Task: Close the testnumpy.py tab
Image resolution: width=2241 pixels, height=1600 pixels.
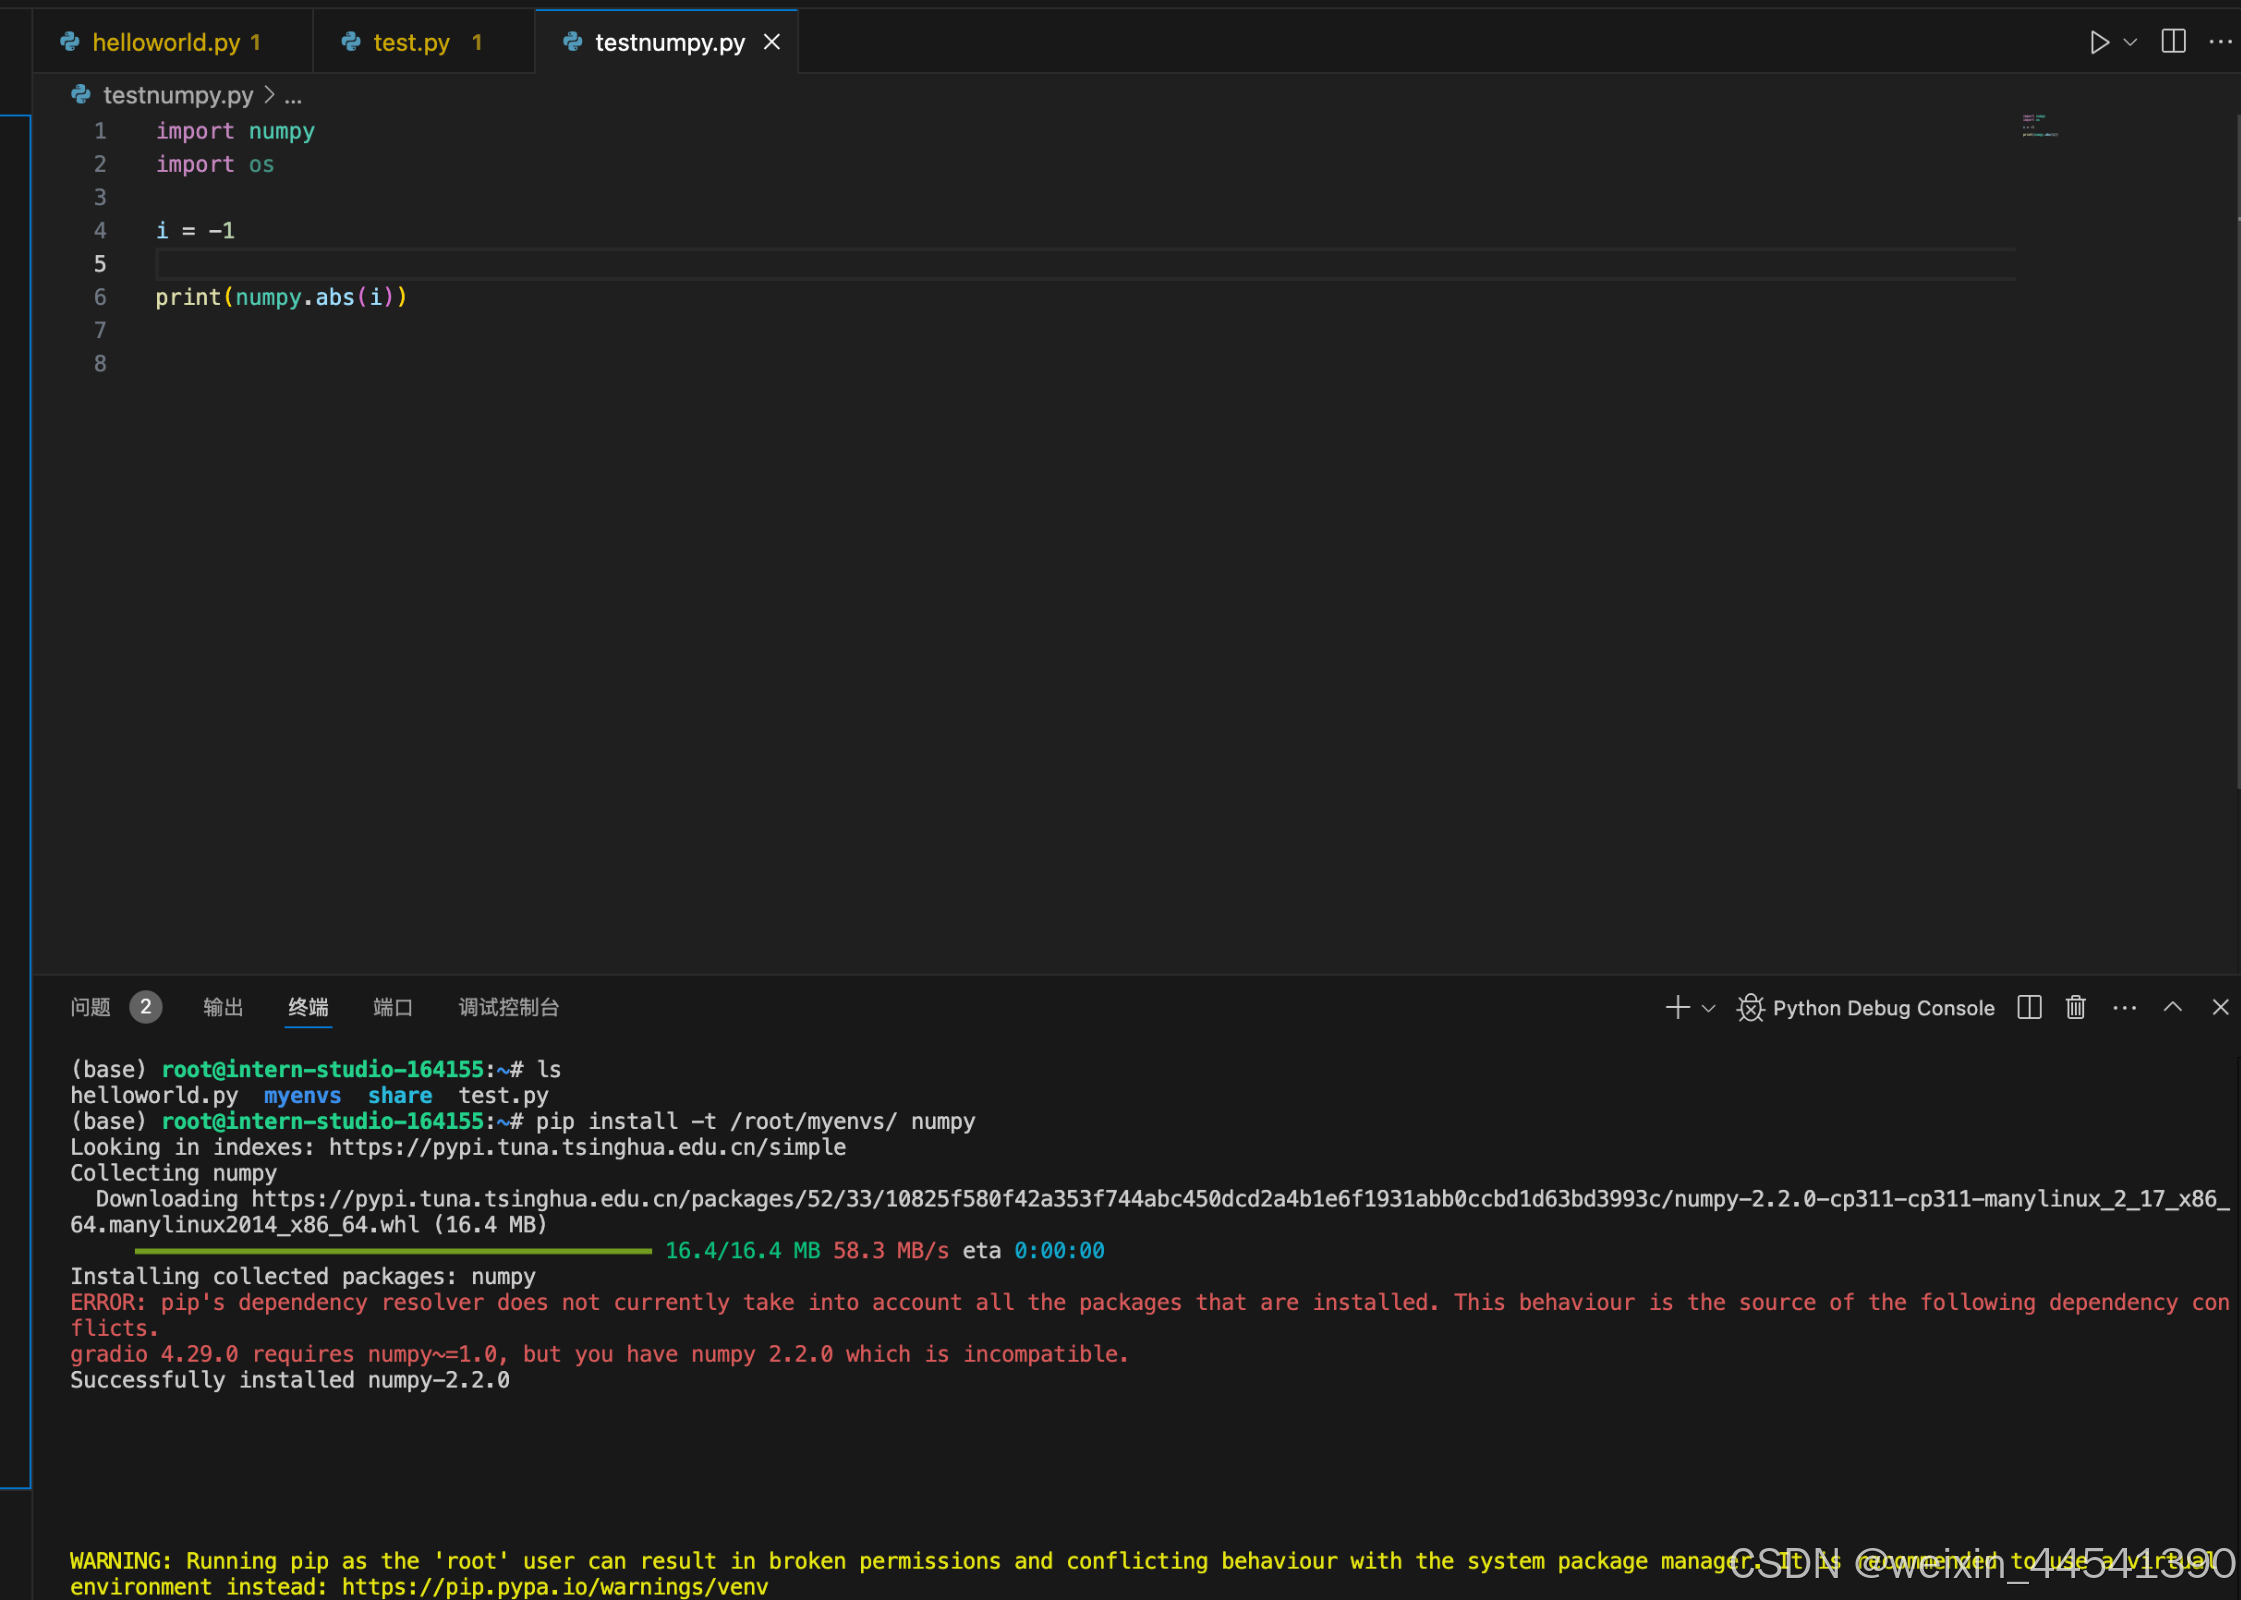Action: (x=772, y=42)
